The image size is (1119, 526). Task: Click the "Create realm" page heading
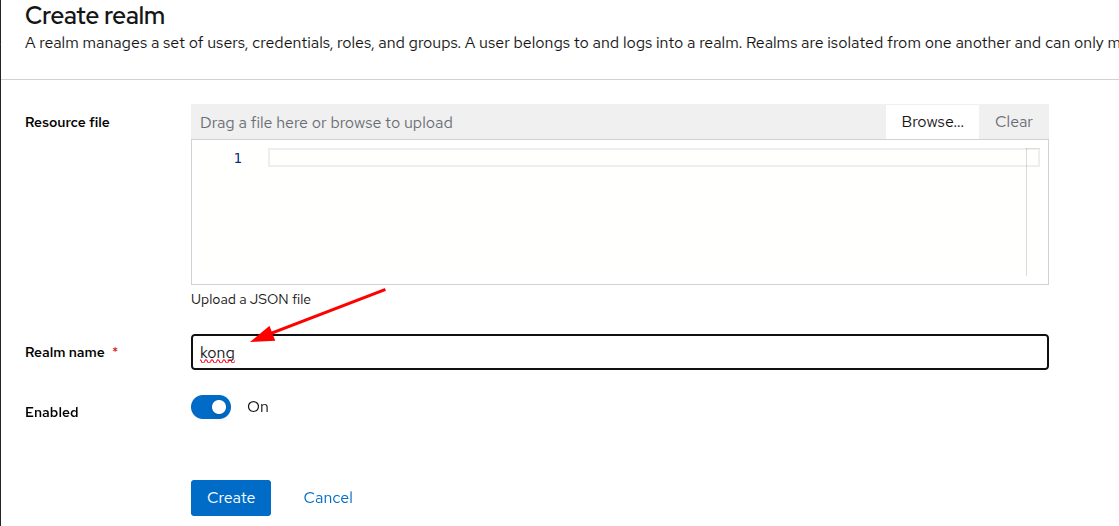coord(95,16)
